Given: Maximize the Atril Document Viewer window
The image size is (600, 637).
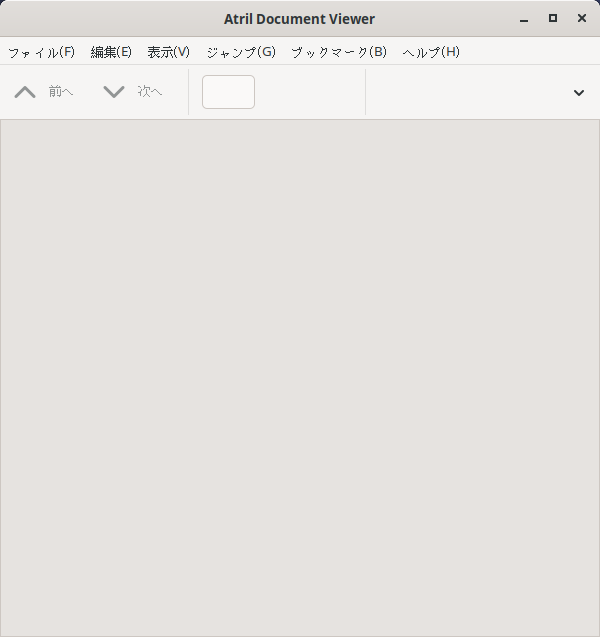Looking at the screenshot, I should 553,18.
